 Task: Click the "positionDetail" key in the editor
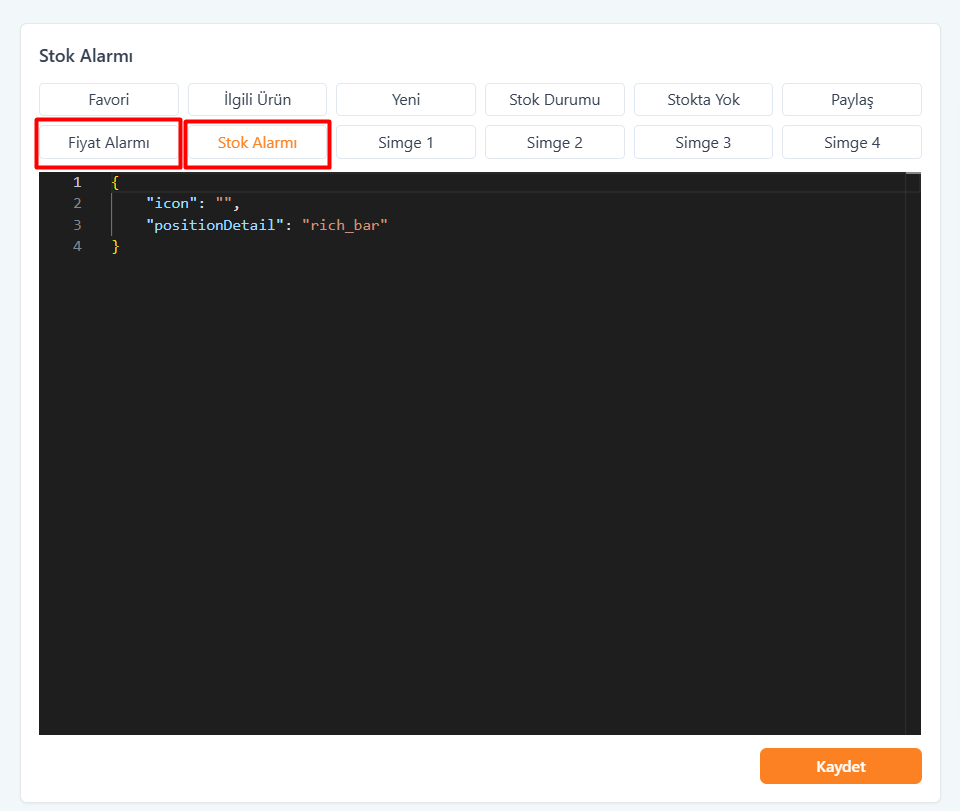point(214,225)
